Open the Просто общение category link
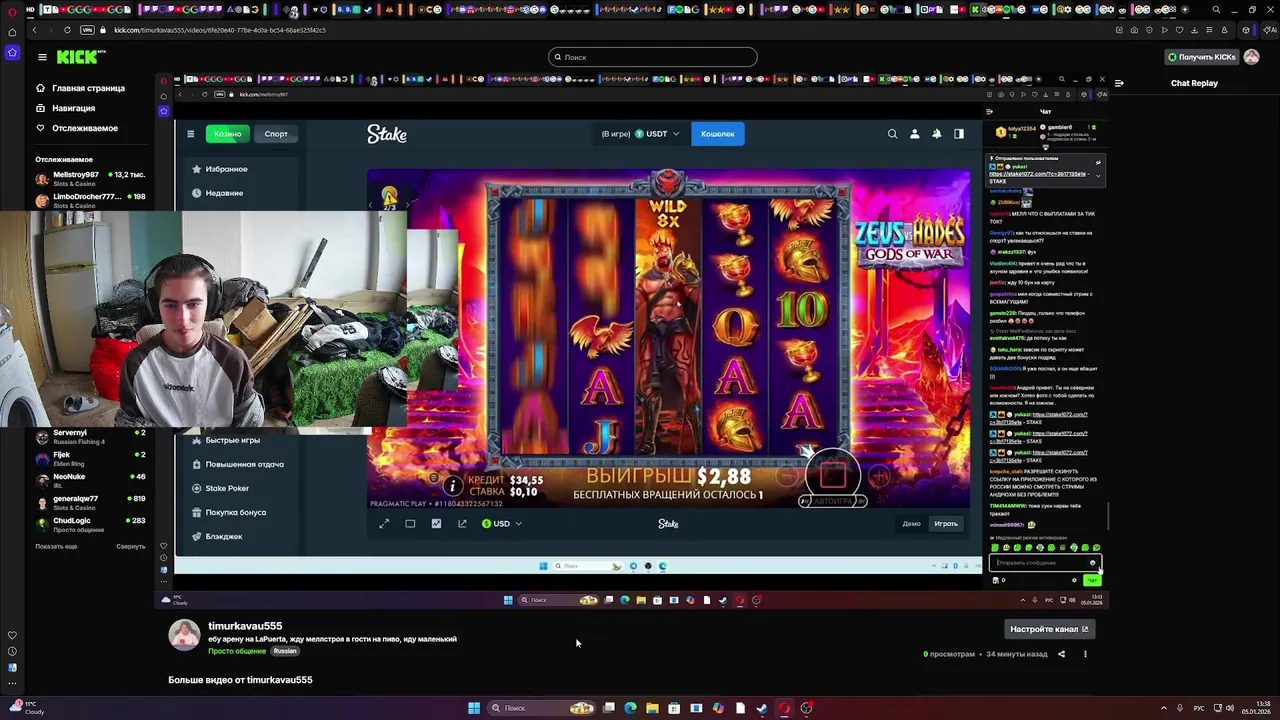The image size is (1280, 720). point(237,651)
